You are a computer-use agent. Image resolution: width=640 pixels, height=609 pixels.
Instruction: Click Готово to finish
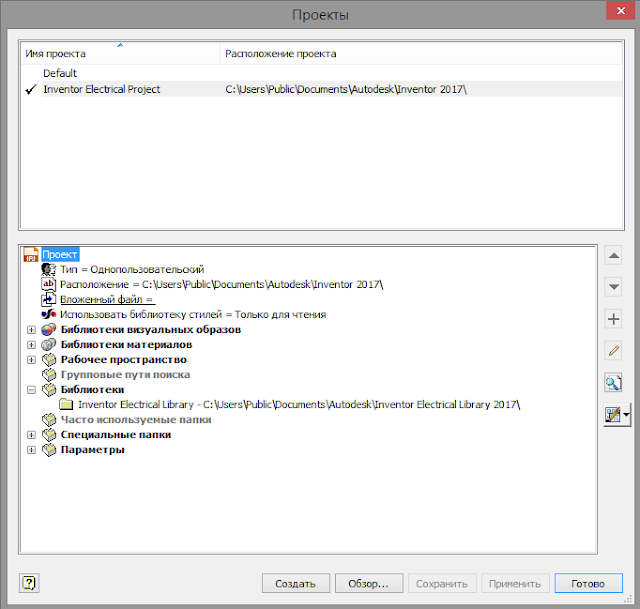[589, 583]
